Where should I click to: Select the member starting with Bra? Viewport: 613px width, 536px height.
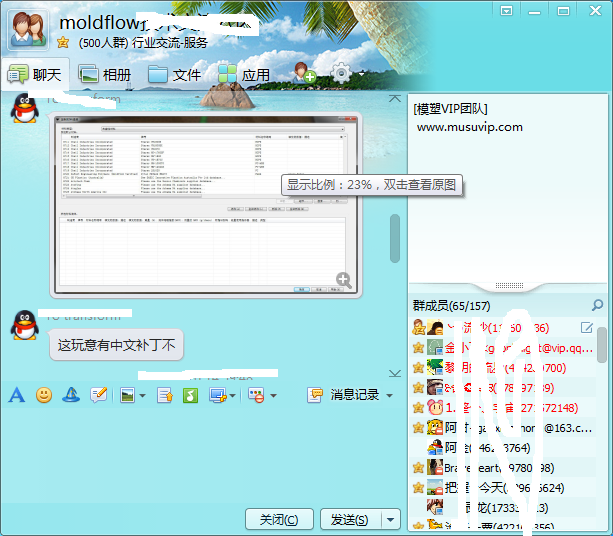(x=504, y=468)
